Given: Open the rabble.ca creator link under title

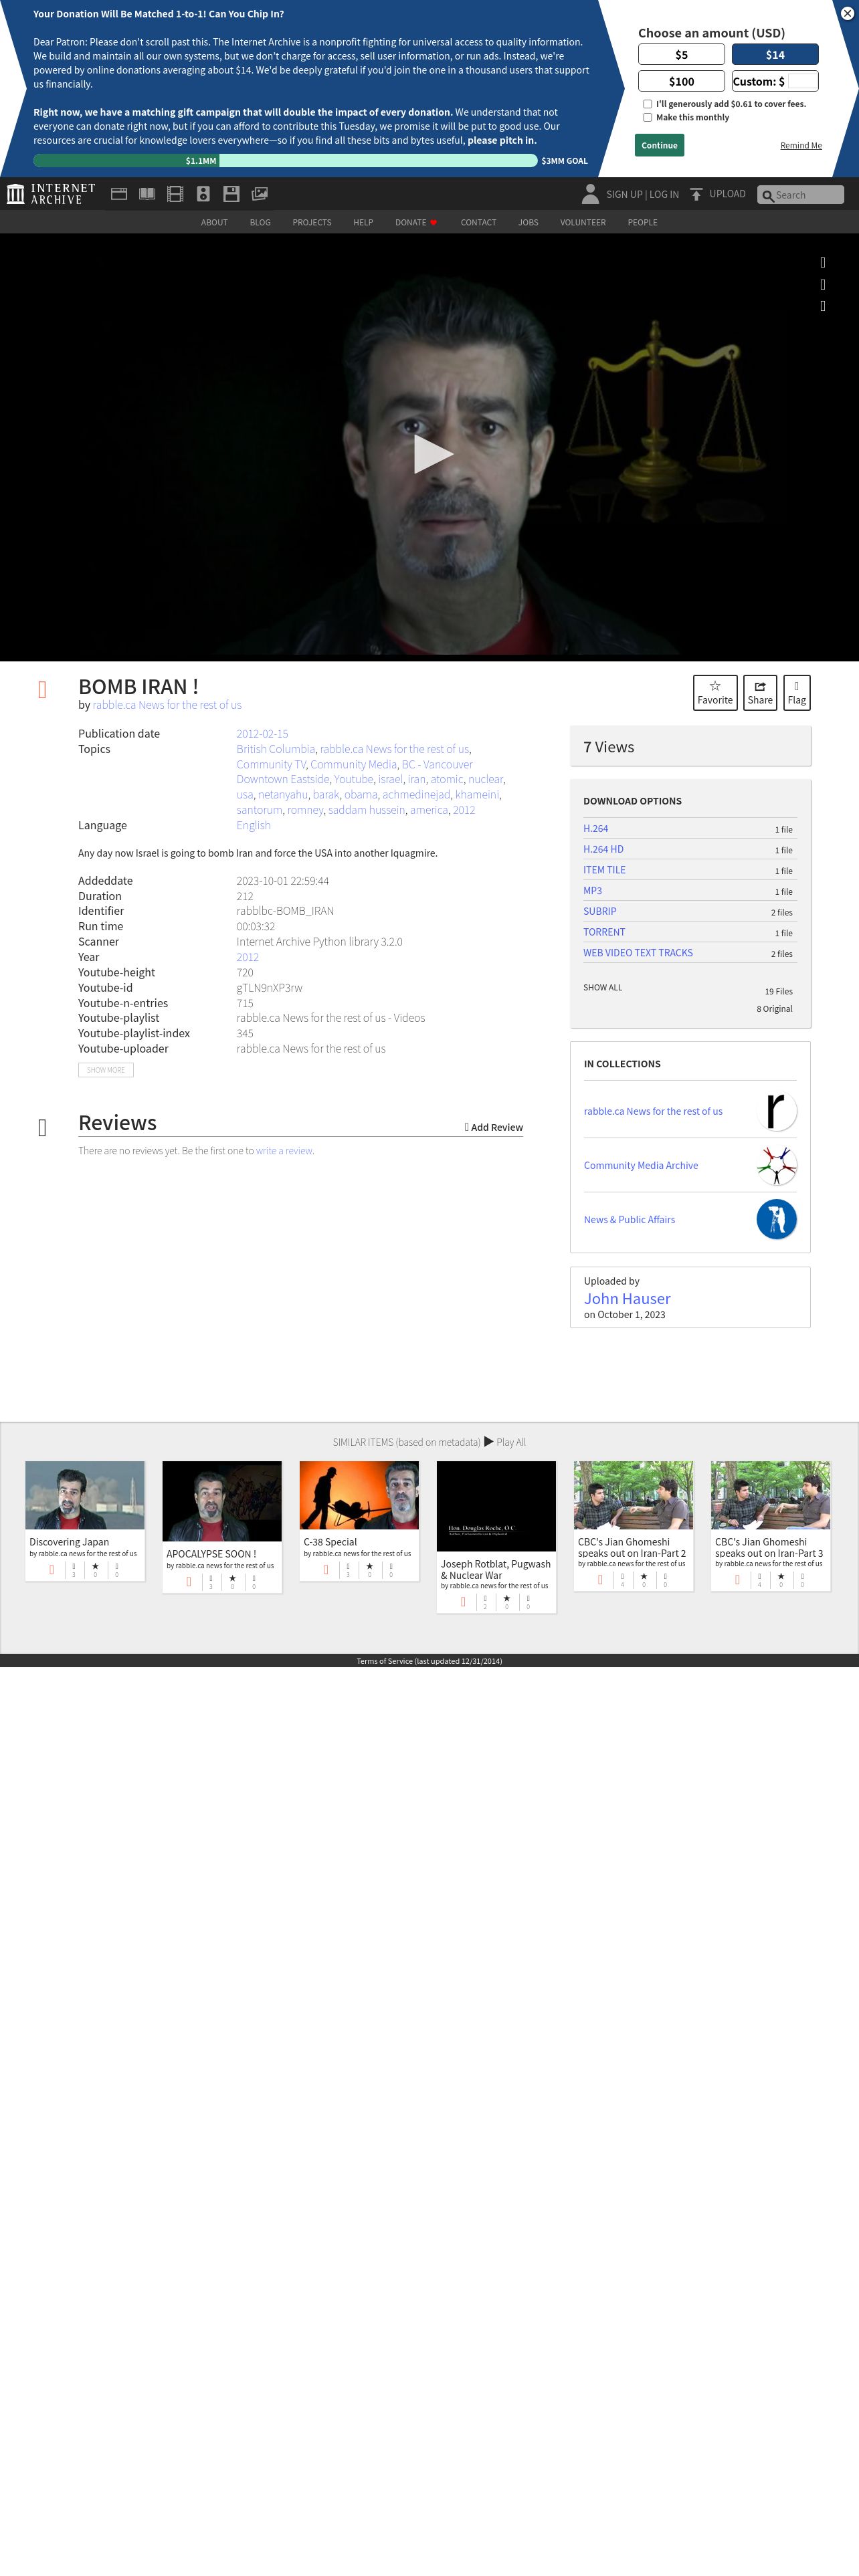Looking at the screenshot, I should point(167,705).
